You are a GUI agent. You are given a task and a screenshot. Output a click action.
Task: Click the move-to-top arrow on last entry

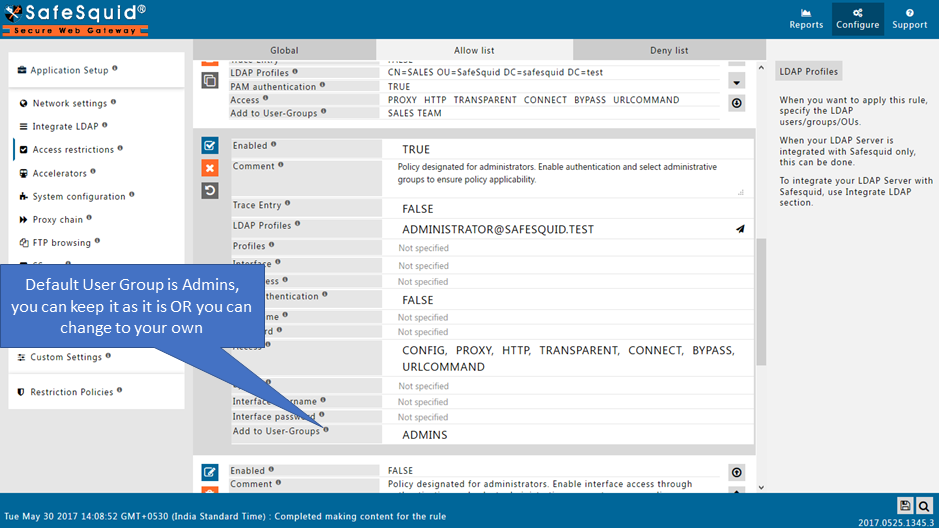737,472
